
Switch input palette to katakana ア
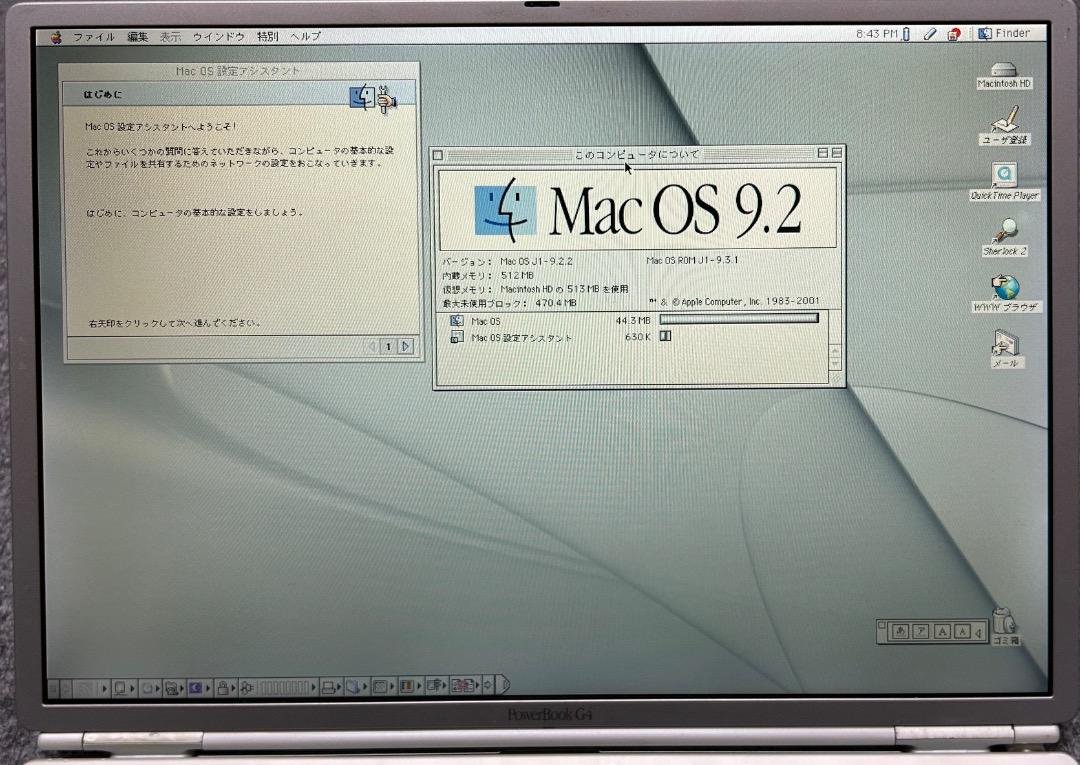point(920,631)
